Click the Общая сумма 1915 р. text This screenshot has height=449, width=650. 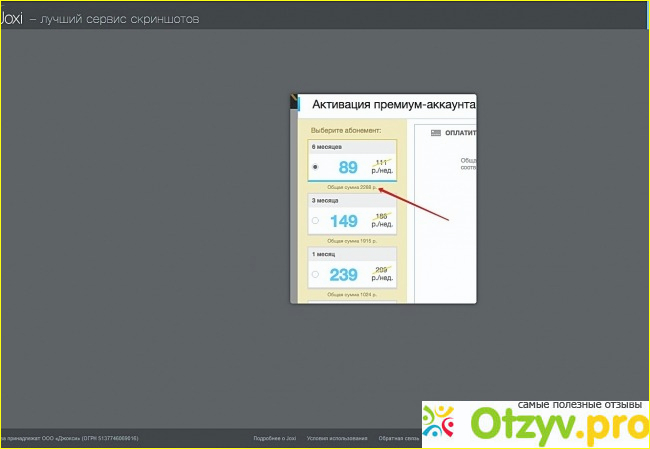point(350,241)
